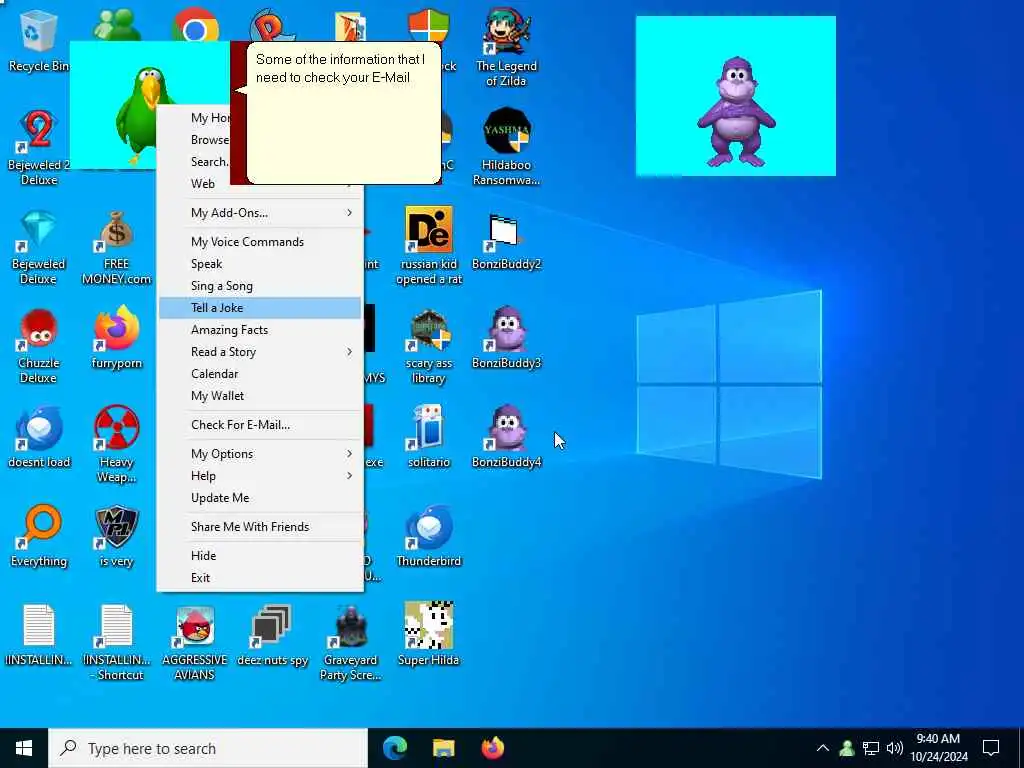Image resolution: width=1024 pixels, height=768 pixels.
Task: Select My Voice Commands entry
Action: pos(260,242)
